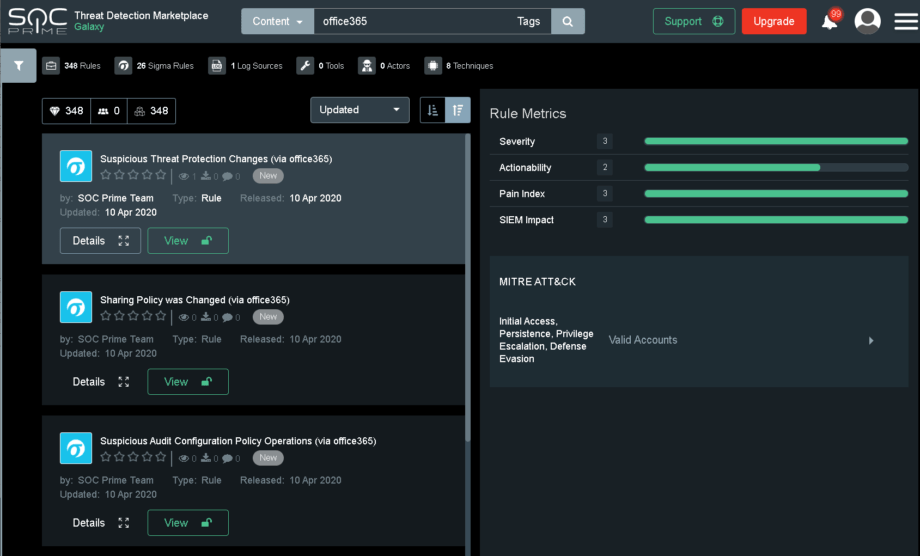Viewport: 920px width, 556px height.
Task: Click views eye icon on Suspicious Audit rule
Action: 184,459
